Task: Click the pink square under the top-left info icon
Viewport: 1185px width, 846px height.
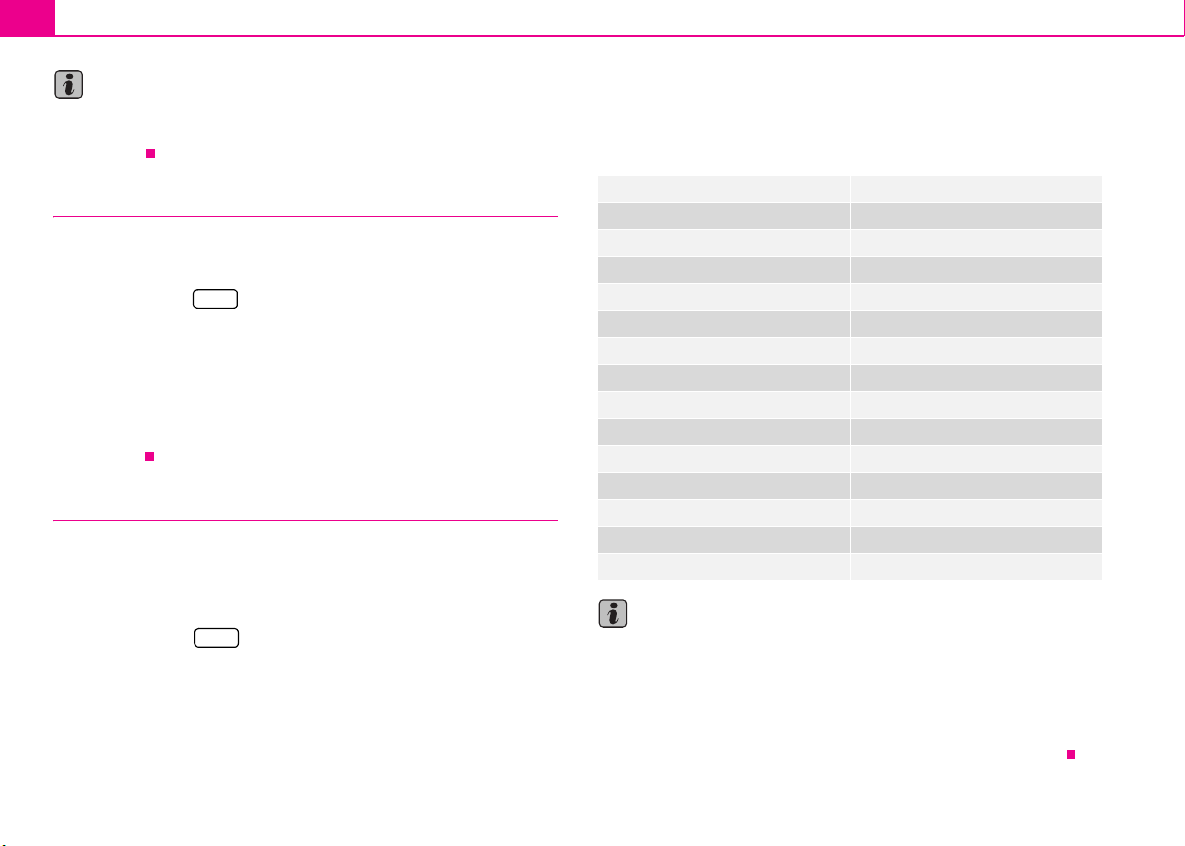Action: coord(150,153)
